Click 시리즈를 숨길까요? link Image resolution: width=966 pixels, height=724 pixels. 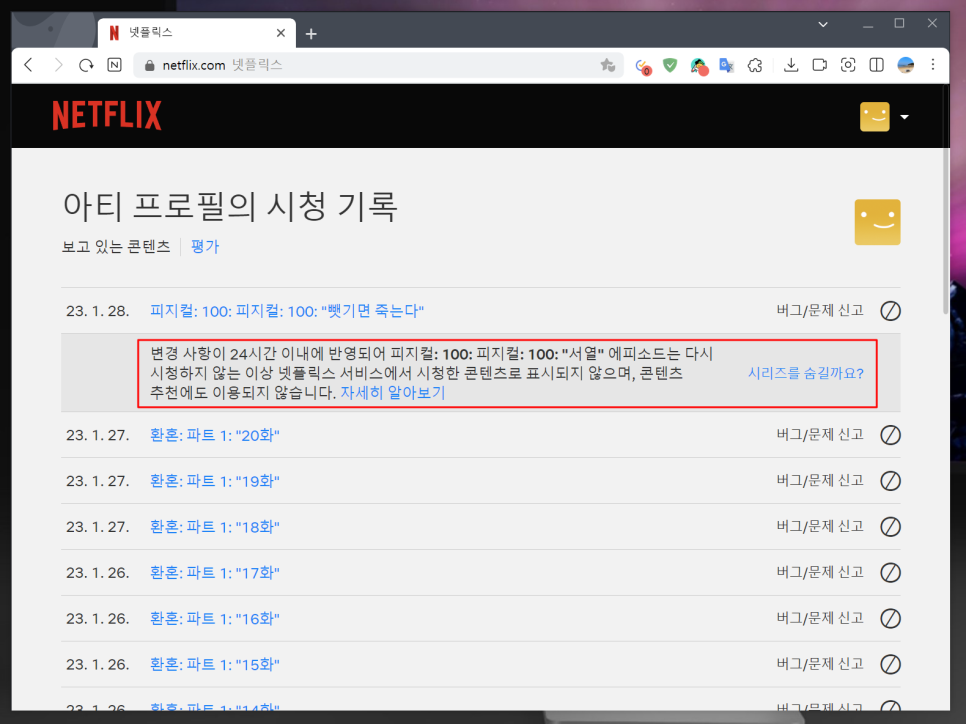point(806,373)
